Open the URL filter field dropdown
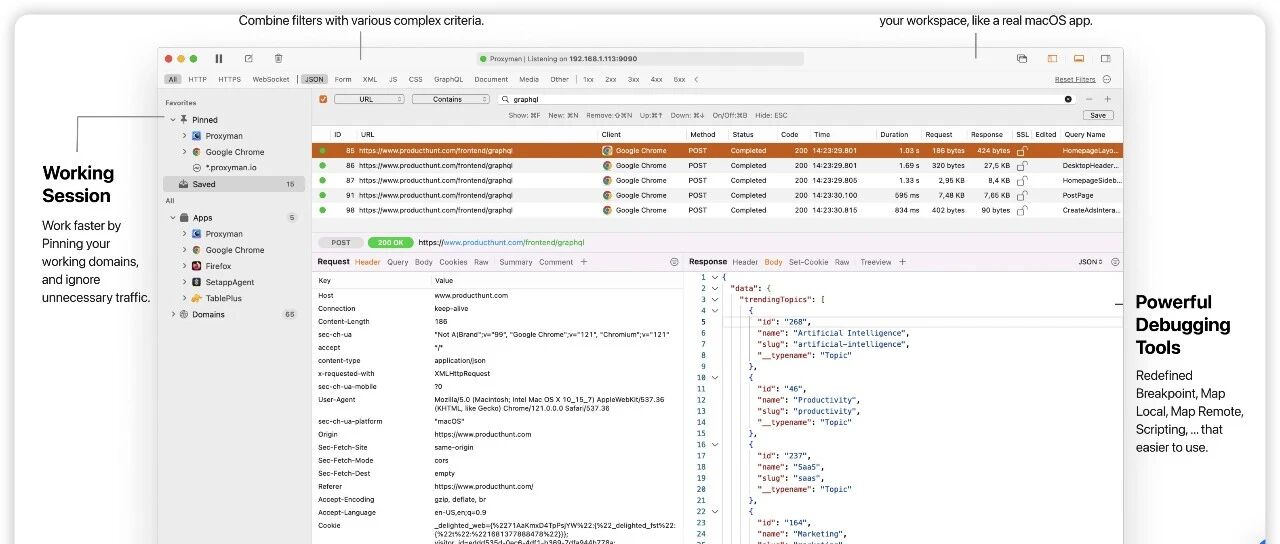 coord(369,99)
